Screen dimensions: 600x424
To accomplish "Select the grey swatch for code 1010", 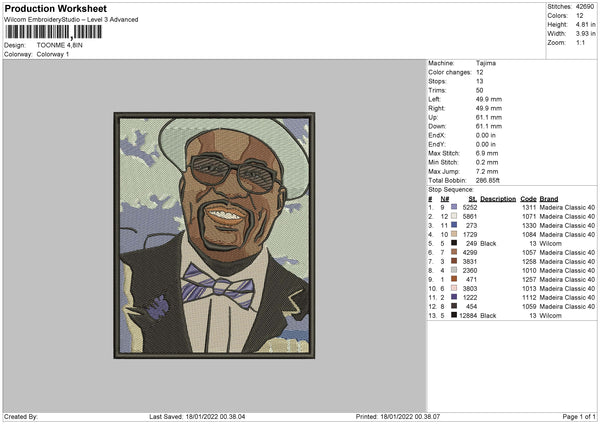I will [454, 270].
